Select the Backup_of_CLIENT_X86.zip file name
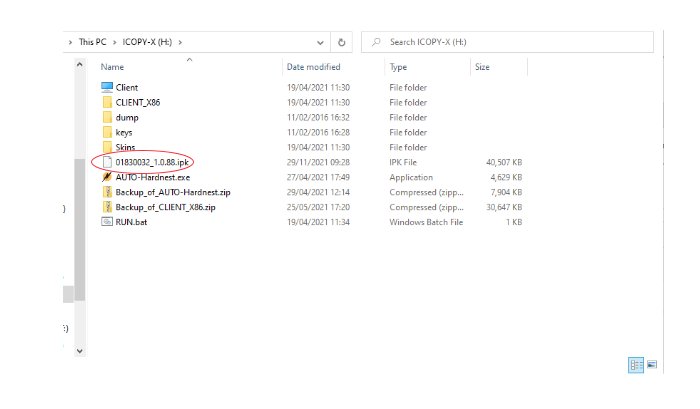The width and height of the screenshot is (700, 409). [165, 207]
